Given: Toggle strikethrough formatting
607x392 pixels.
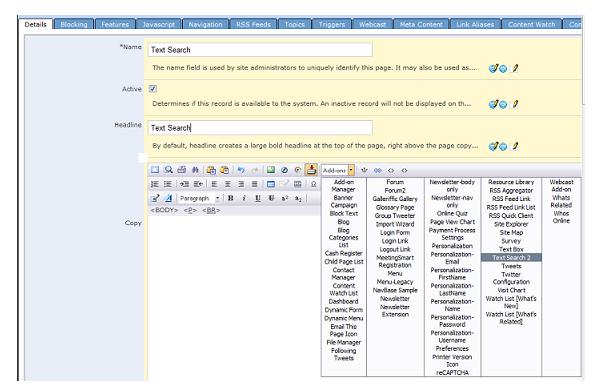Looking at the screenshot, I should tap(271, 198).
